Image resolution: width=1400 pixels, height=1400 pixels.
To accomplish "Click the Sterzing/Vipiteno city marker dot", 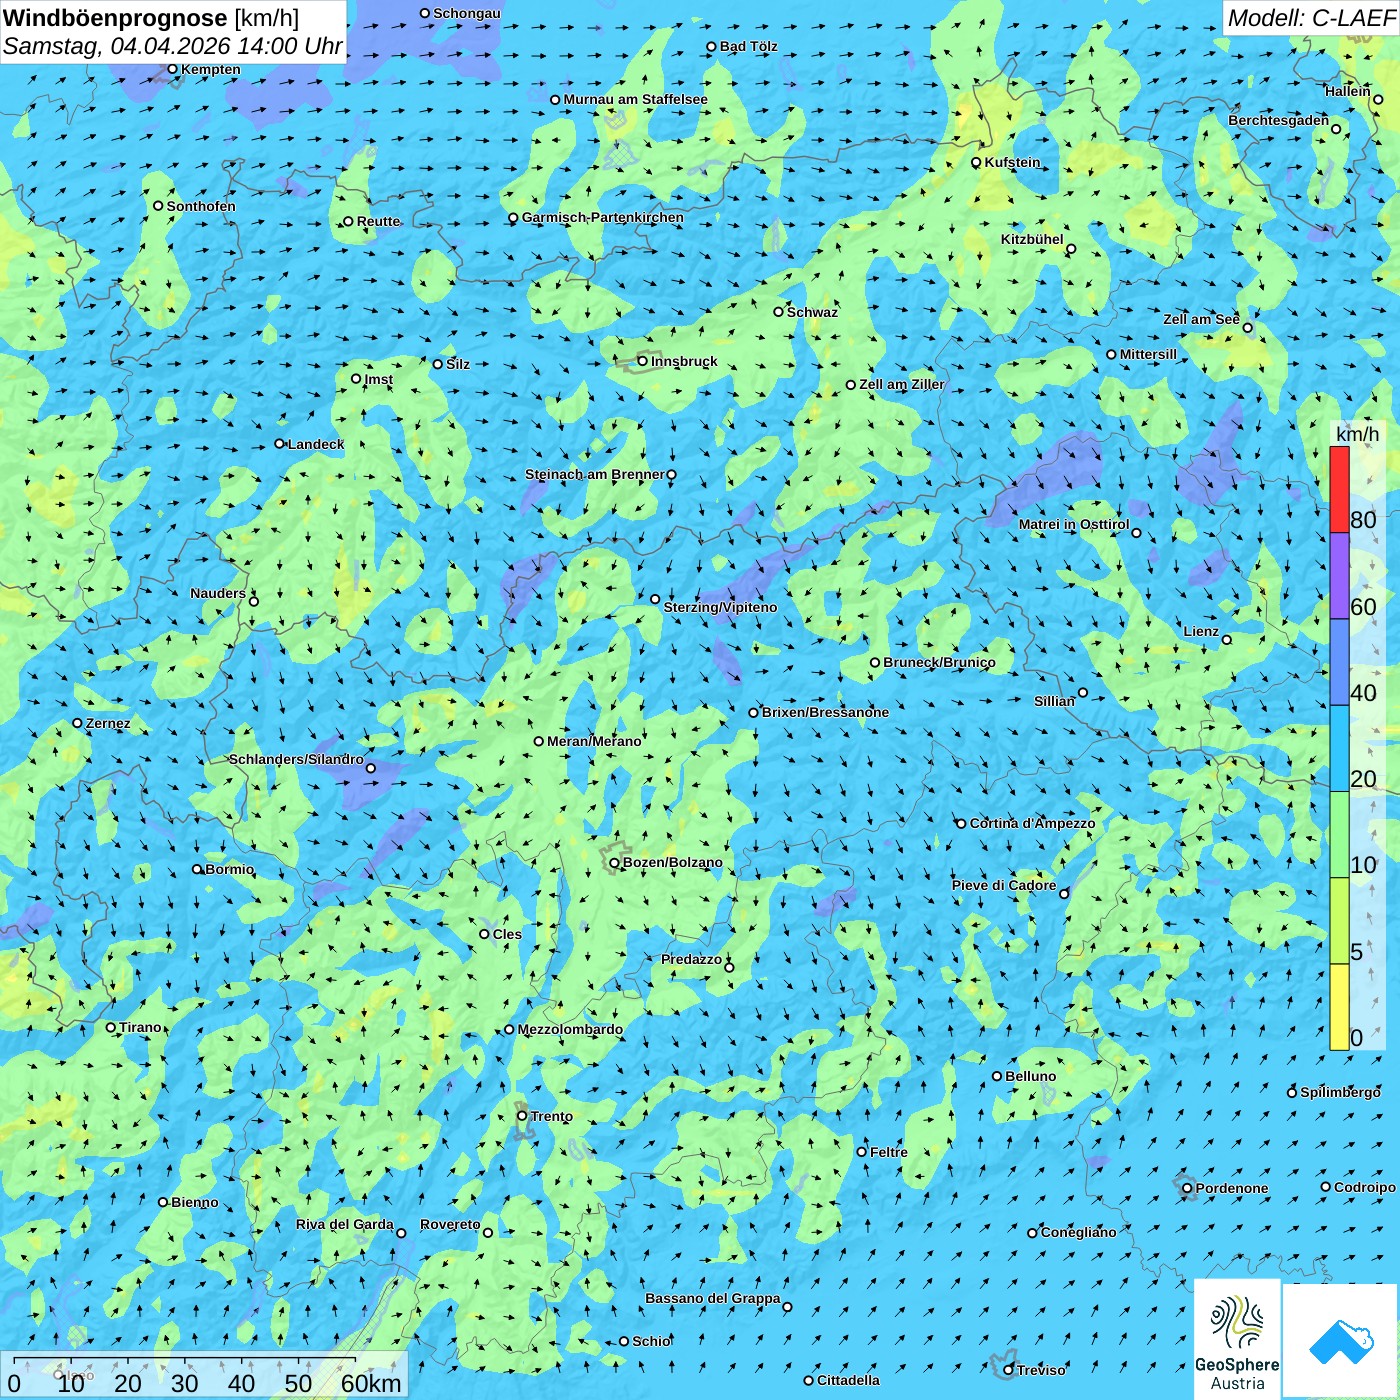I will click(655, 599).
